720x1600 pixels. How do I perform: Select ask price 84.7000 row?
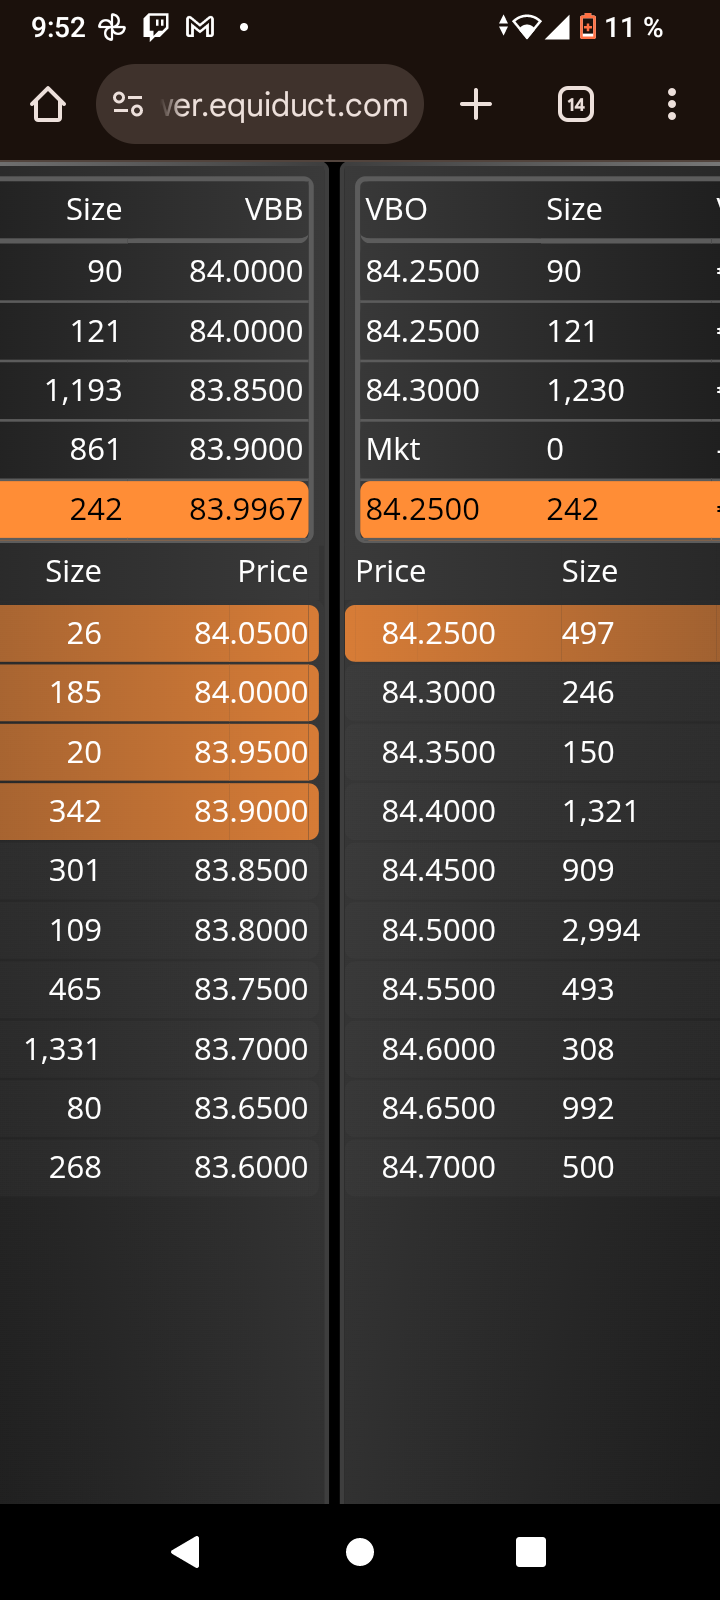[532, 1167]
